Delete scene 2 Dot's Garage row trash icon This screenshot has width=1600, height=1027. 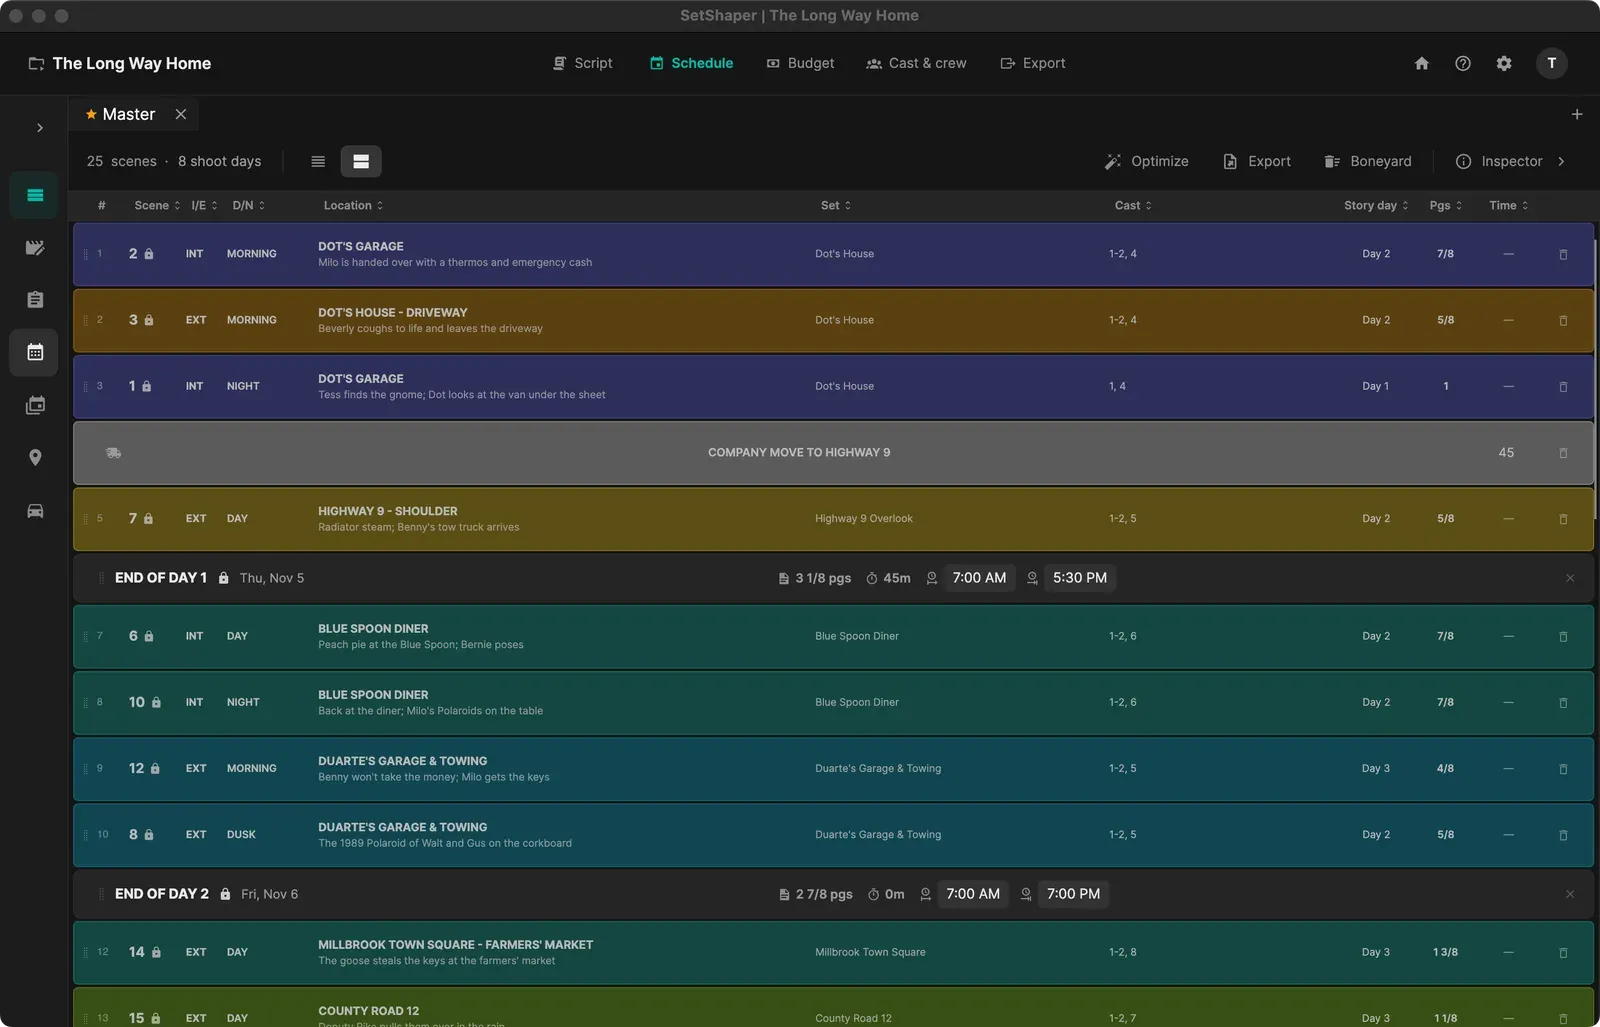(1563, 254)
